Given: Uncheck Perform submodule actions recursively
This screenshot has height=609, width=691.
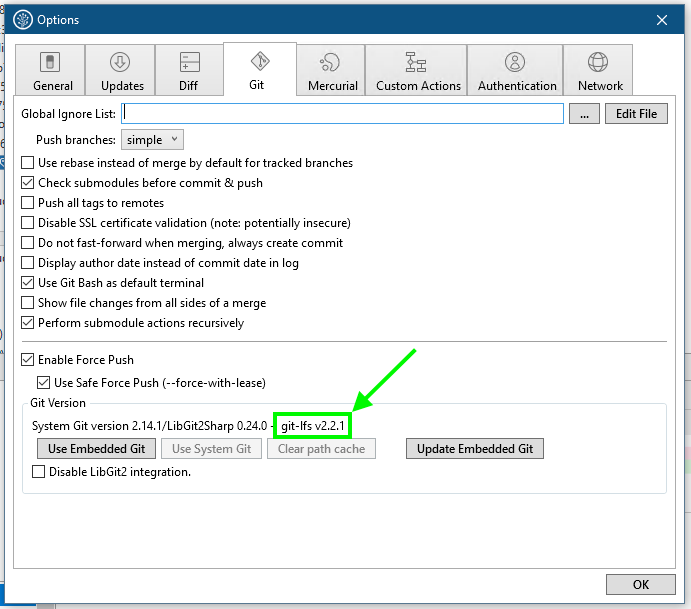Looking at the screenshot, I should click(27, 323).
